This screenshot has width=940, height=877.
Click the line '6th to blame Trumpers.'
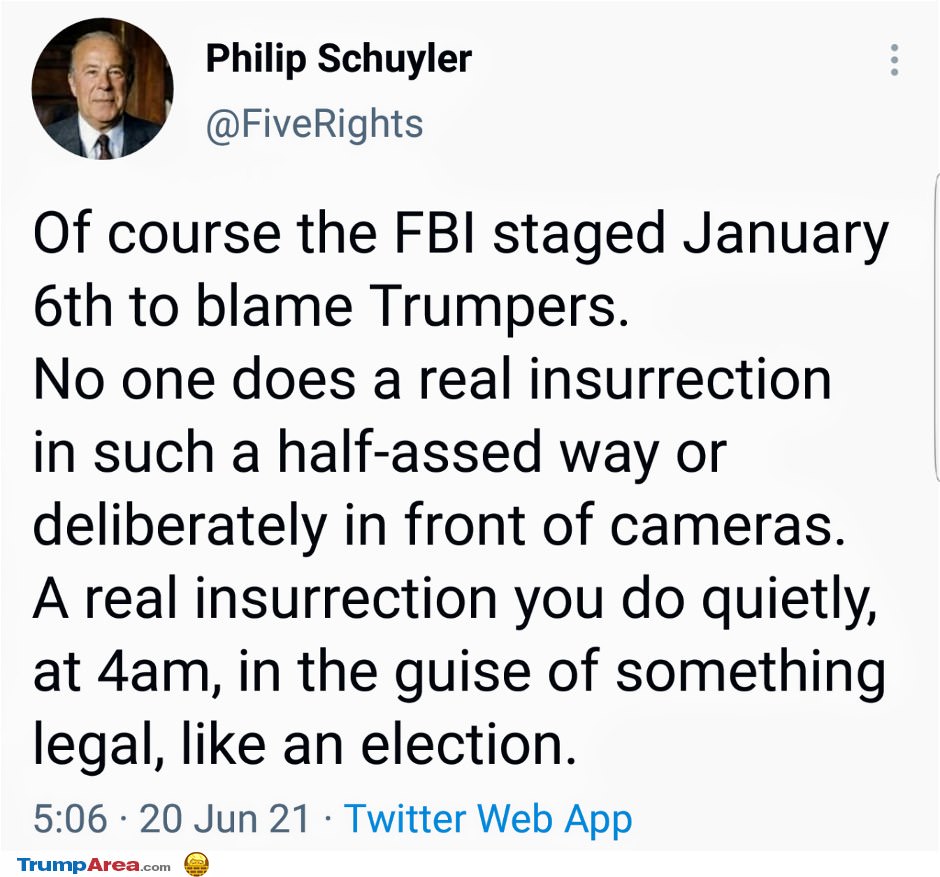coord(331,306)
